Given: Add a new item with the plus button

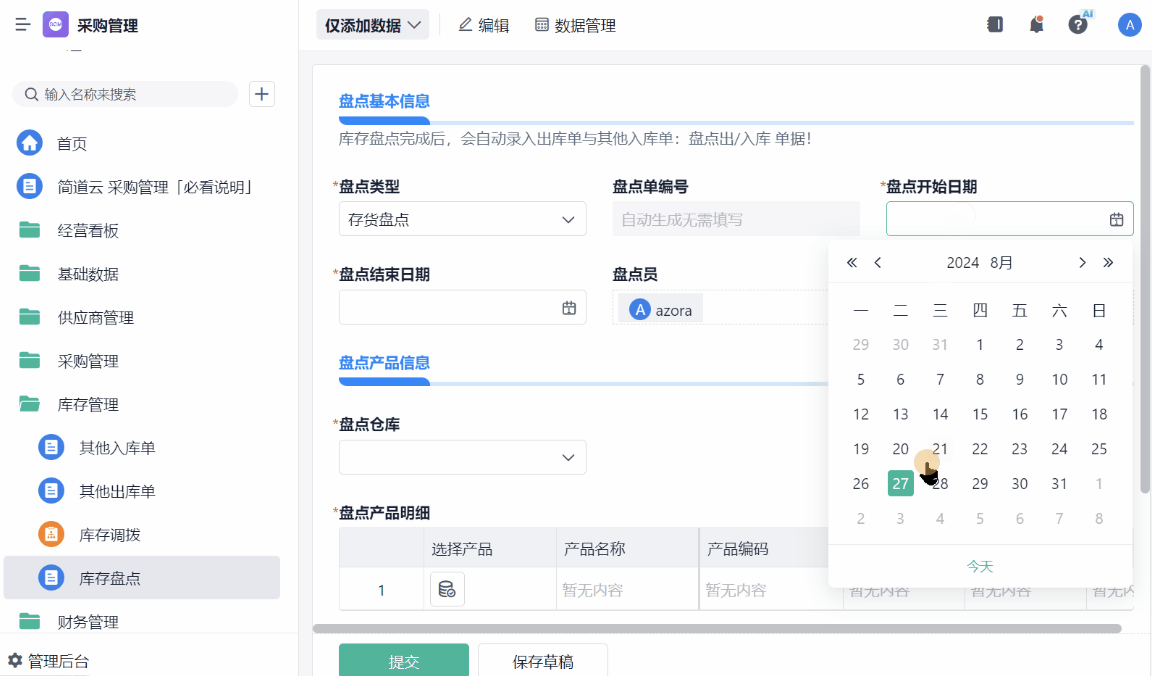Looking at the screenshot, I should (262, 94).
